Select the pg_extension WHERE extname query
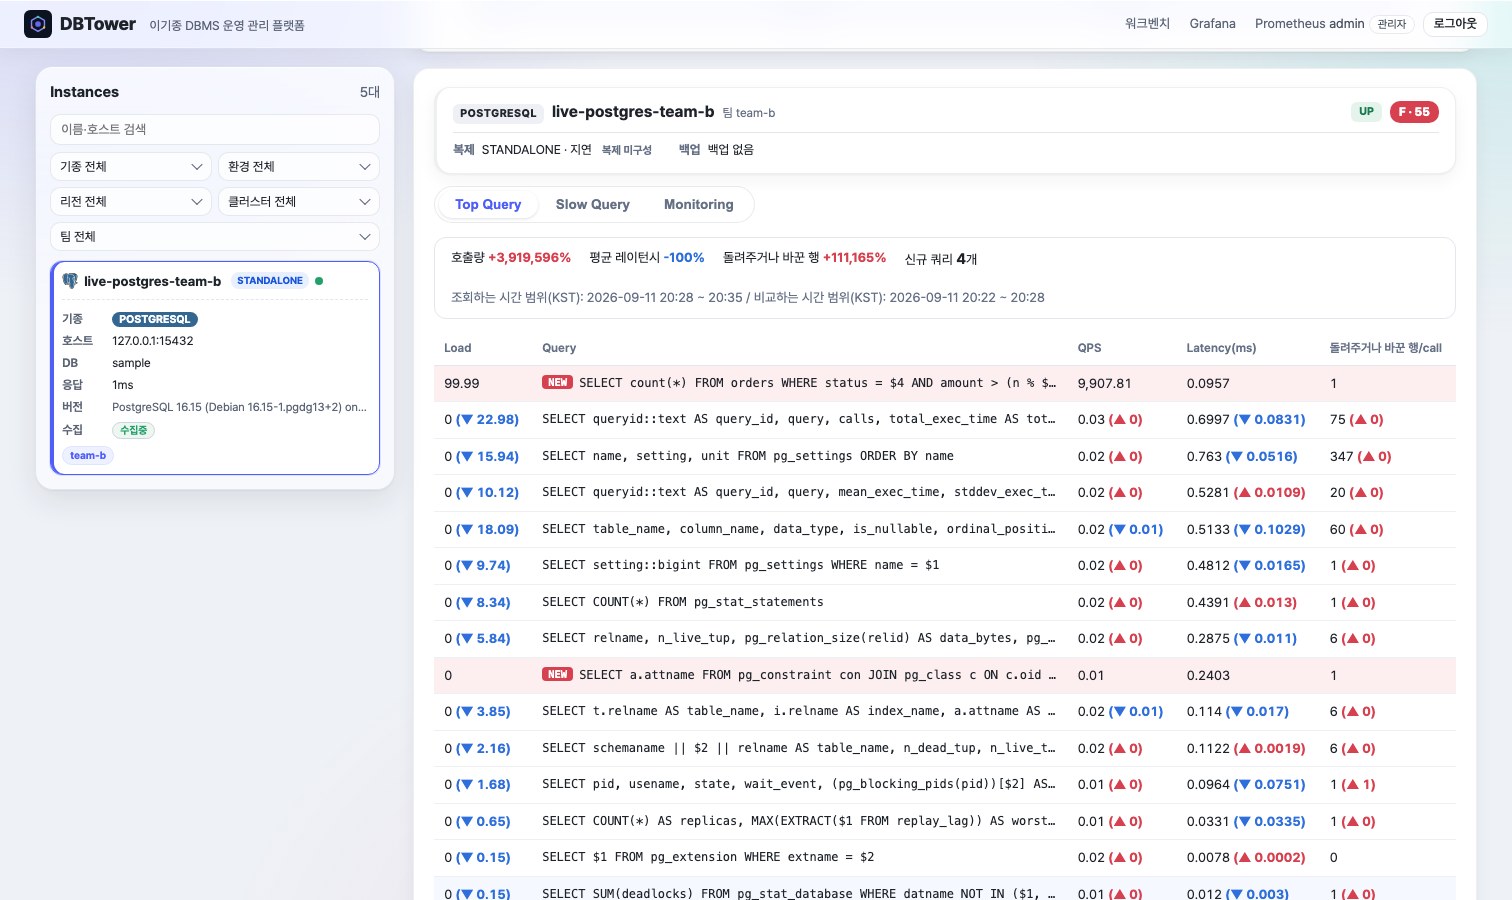 point(945,857)
